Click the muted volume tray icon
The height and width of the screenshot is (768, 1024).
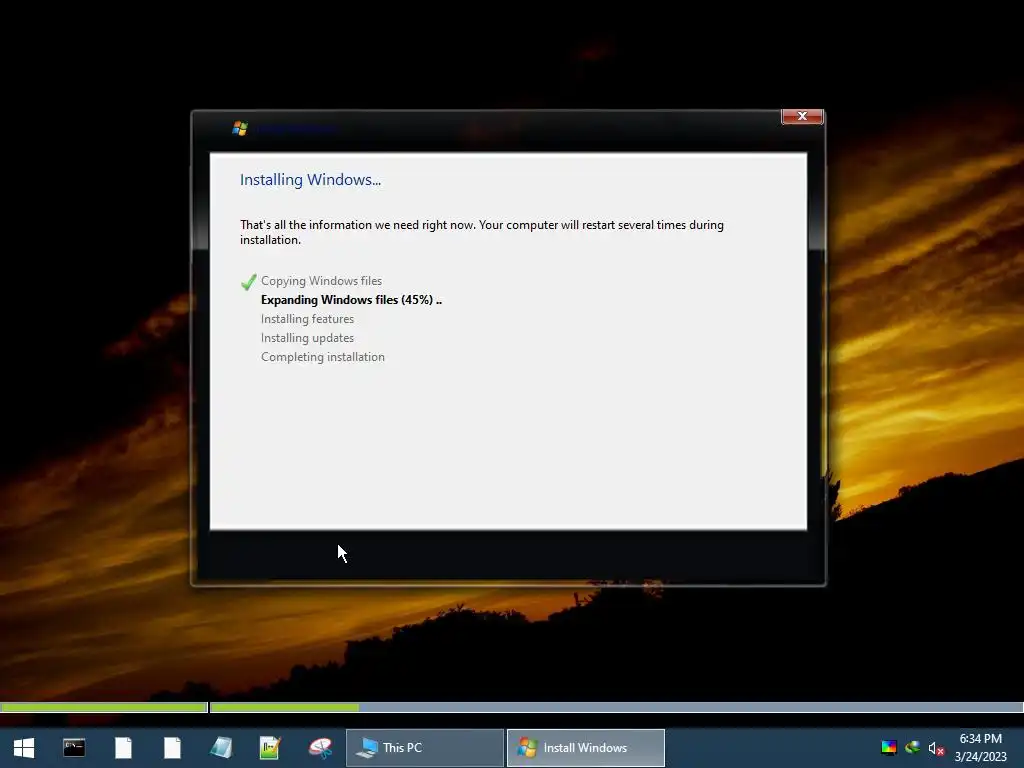(x=936, y=748)
